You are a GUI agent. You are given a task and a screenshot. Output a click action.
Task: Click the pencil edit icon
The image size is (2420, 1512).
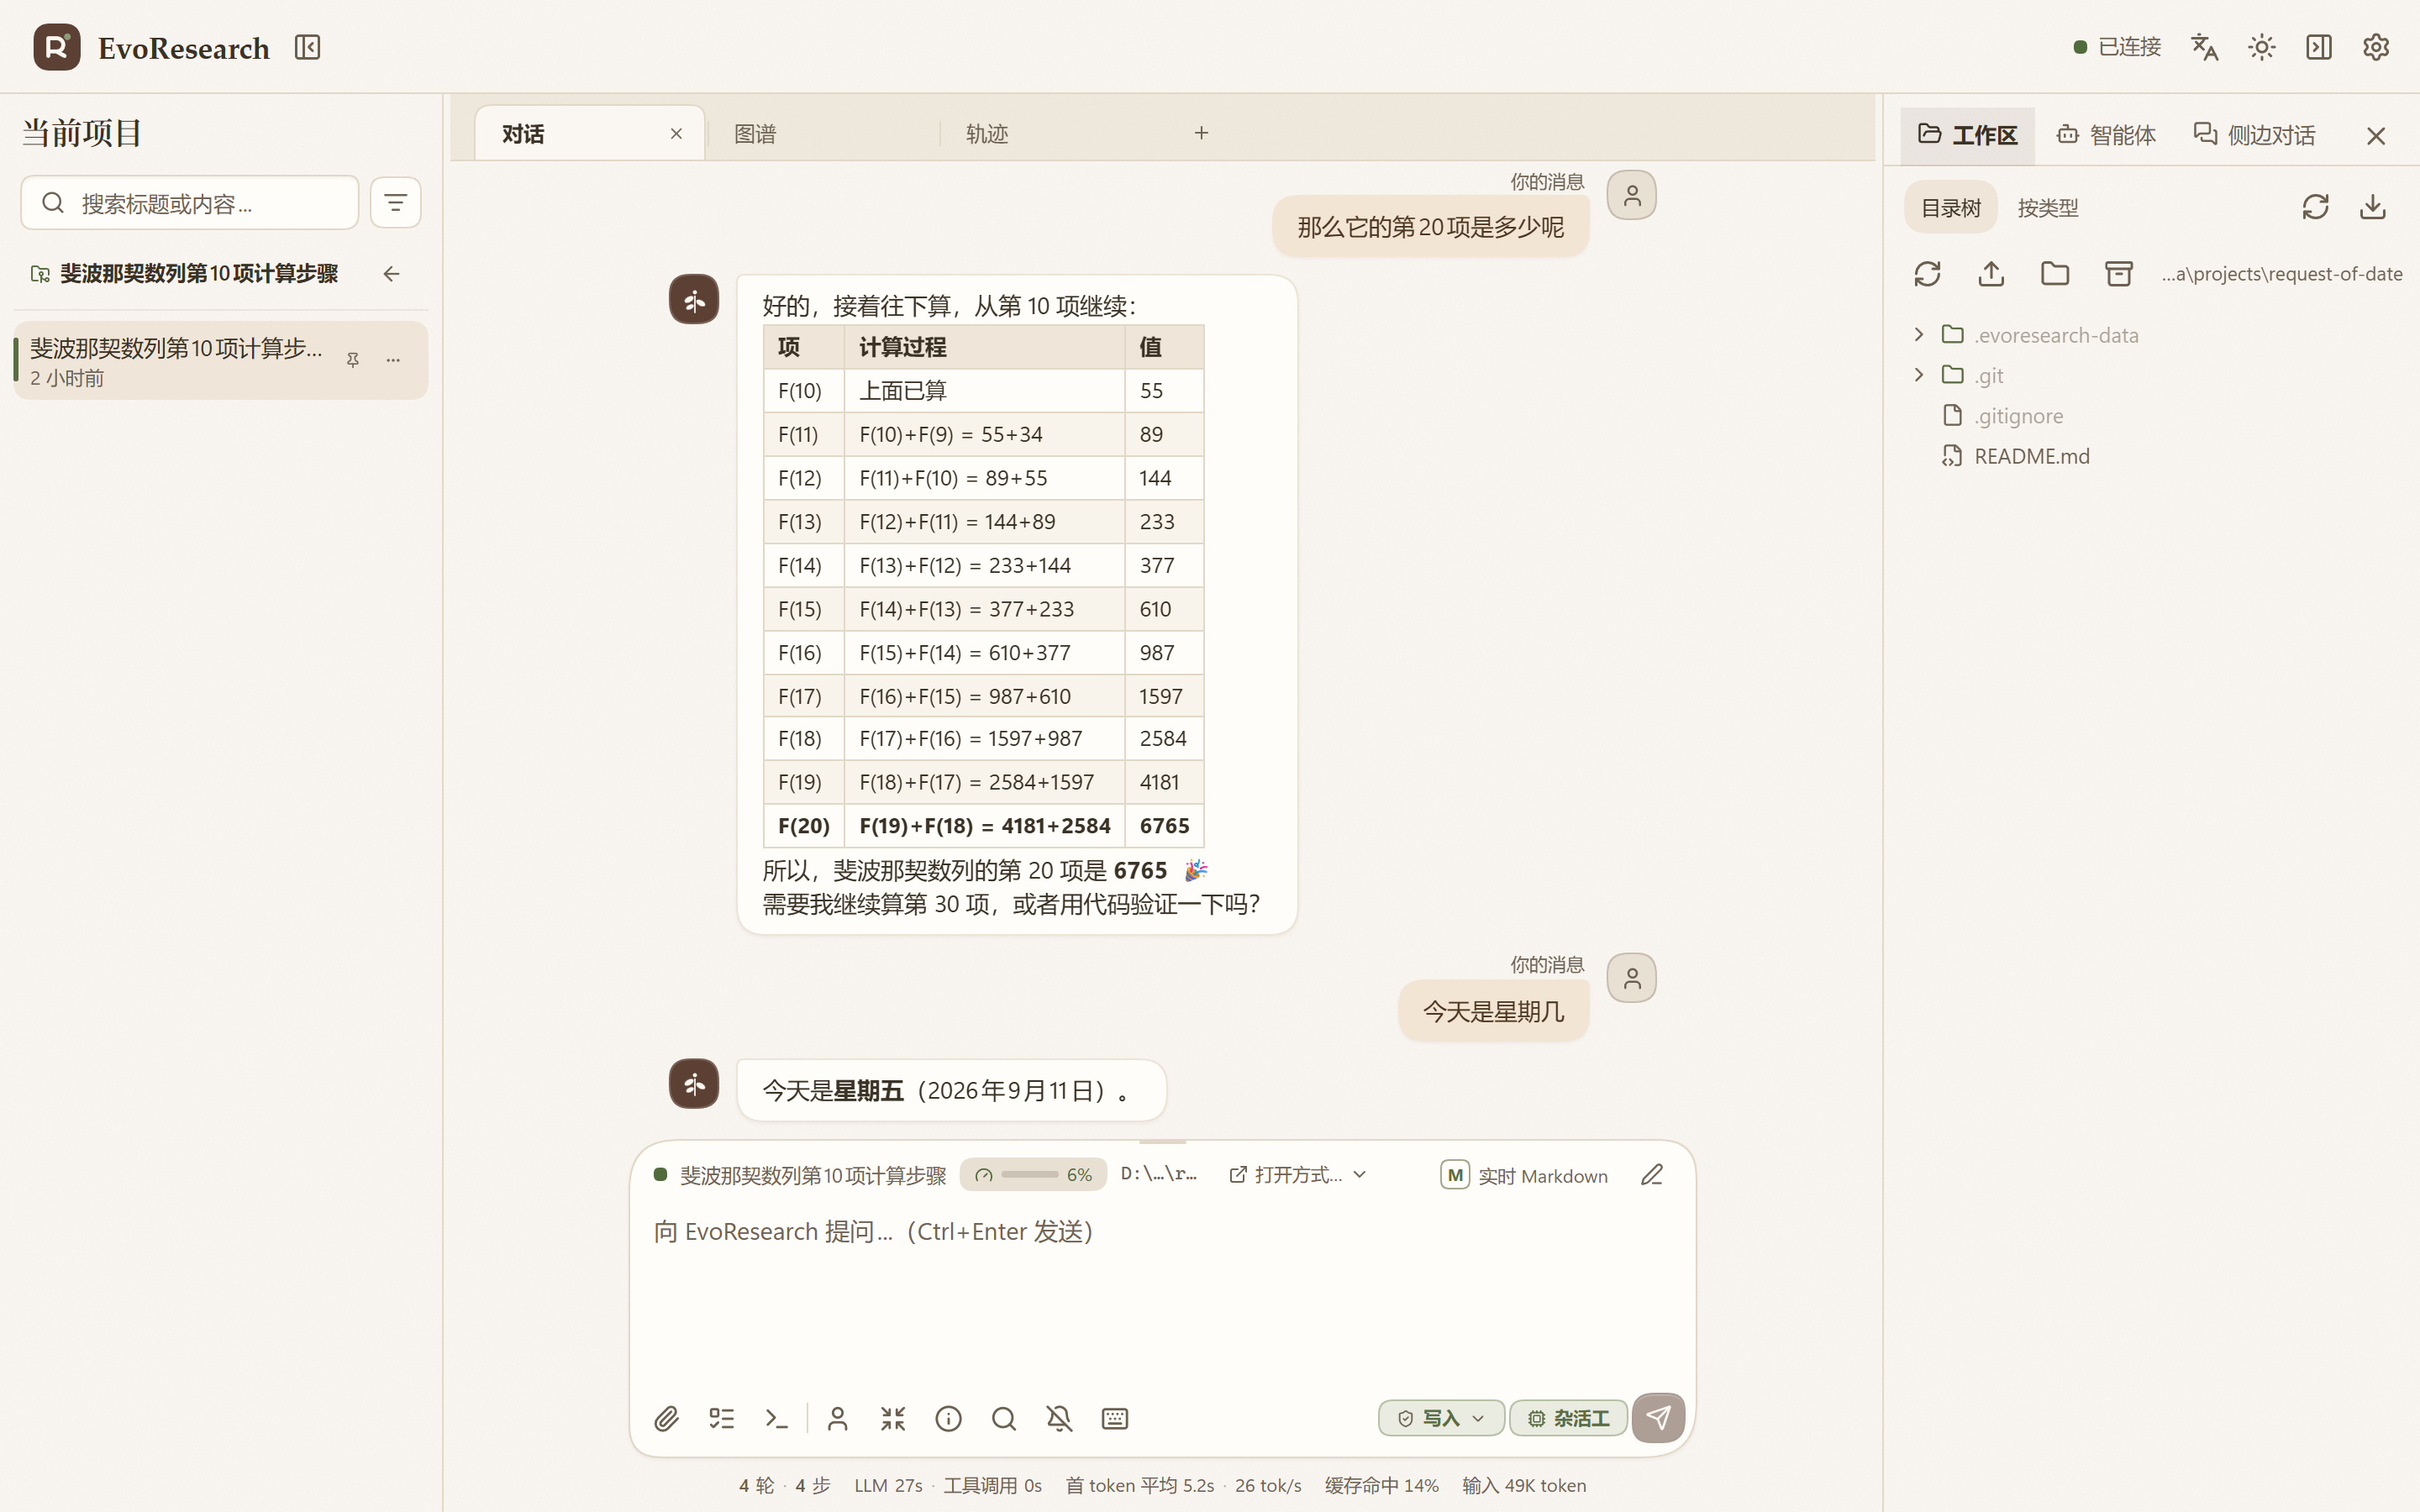point(1652,1175)
